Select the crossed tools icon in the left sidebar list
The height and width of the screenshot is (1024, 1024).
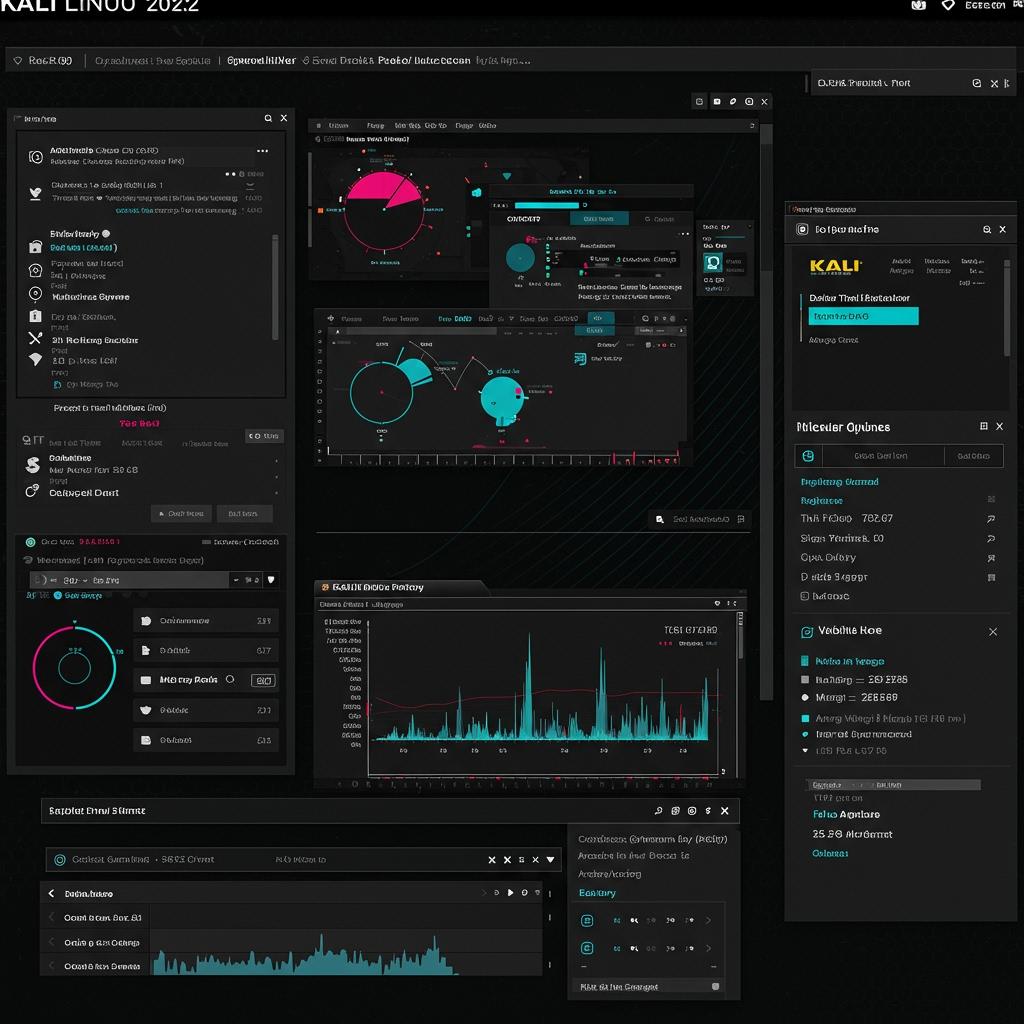tap(35, 338)
